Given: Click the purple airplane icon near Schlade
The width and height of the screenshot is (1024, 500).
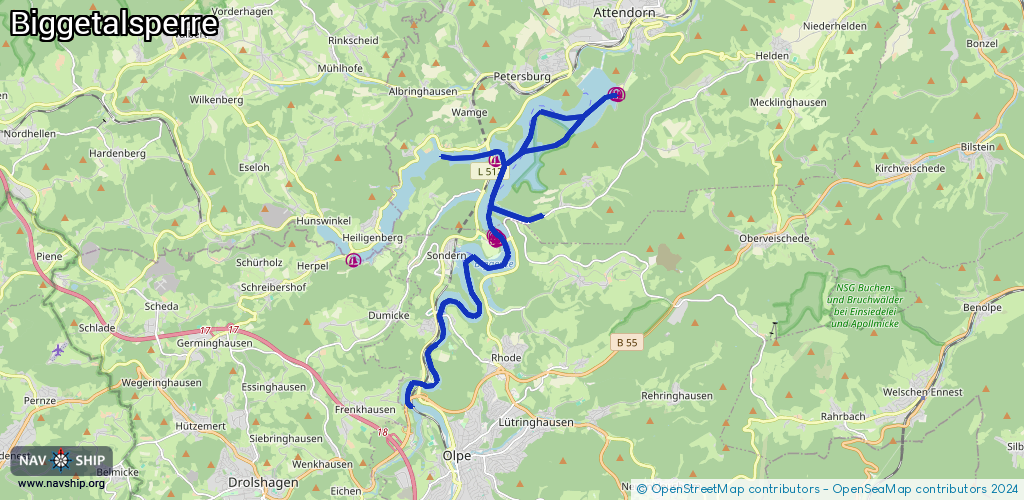Looking at the screenshot, I should [59, 350].
